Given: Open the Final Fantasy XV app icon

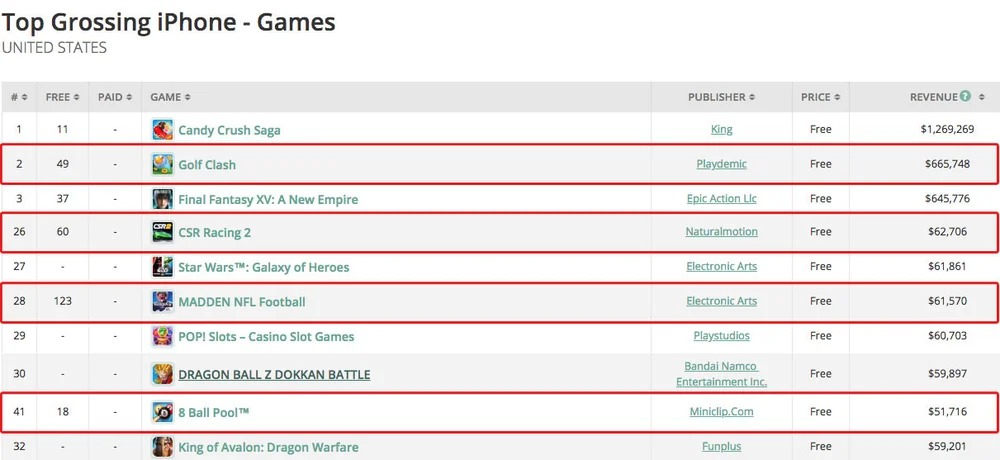Looking at the screenshot, I should [163, 199].
